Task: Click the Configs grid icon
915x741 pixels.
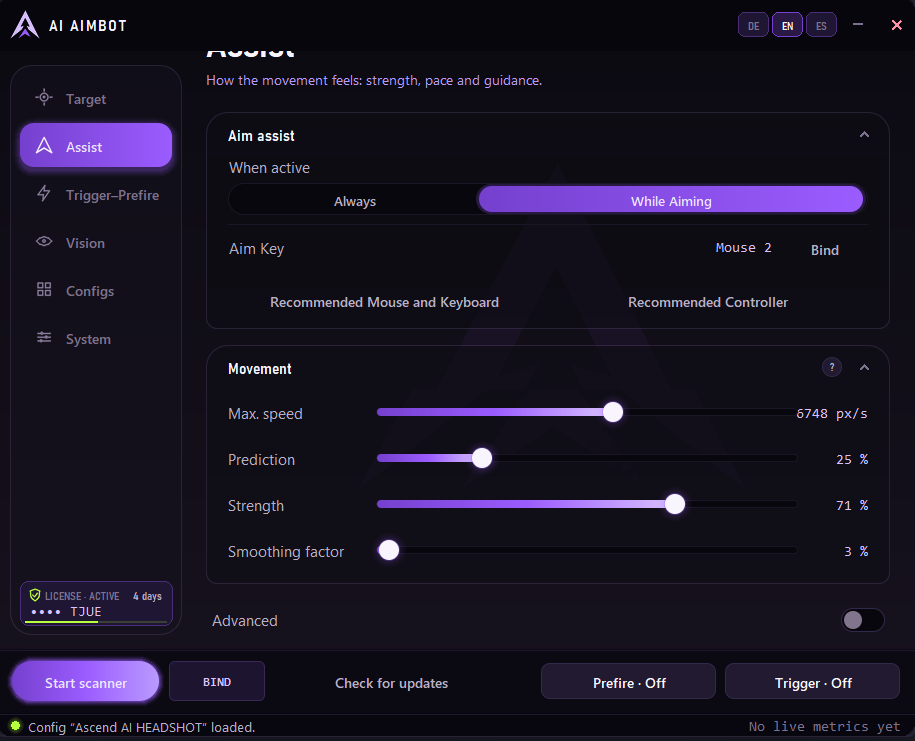Action: (44, 289)
